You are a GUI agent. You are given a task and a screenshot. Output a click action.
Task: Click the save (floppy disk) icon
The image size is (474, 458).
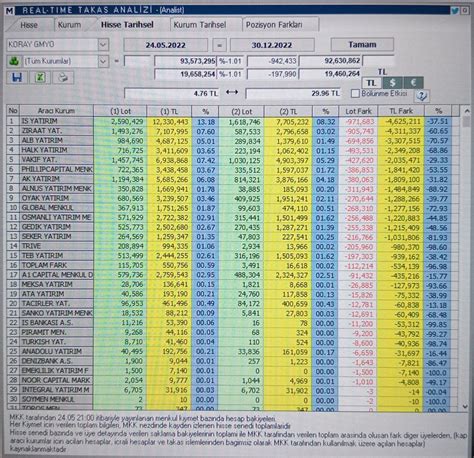pyautogui.click(x=17, y=78)
